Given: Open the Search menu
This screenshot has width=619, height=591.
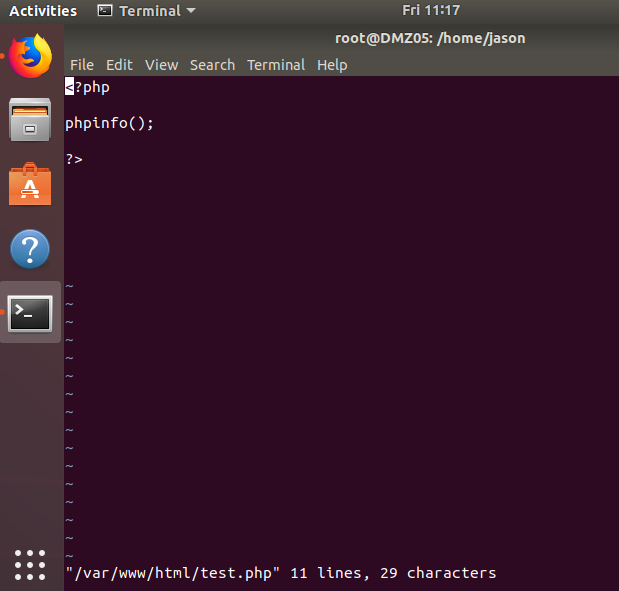Looking at the screenshot, I should (x=212, y=65).
